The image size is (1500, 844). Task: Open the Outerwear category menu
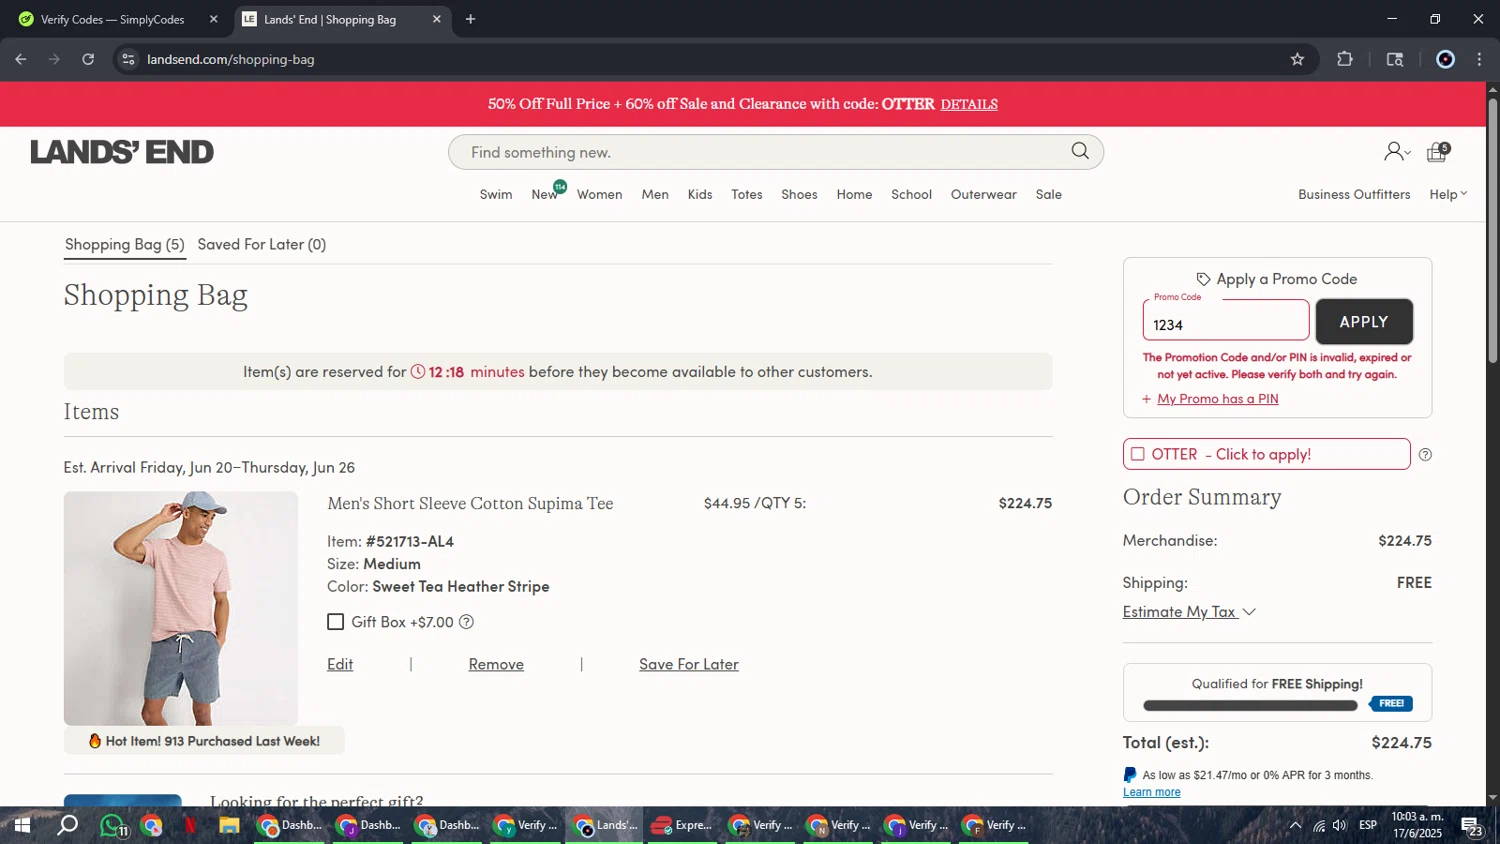(984, 194)
